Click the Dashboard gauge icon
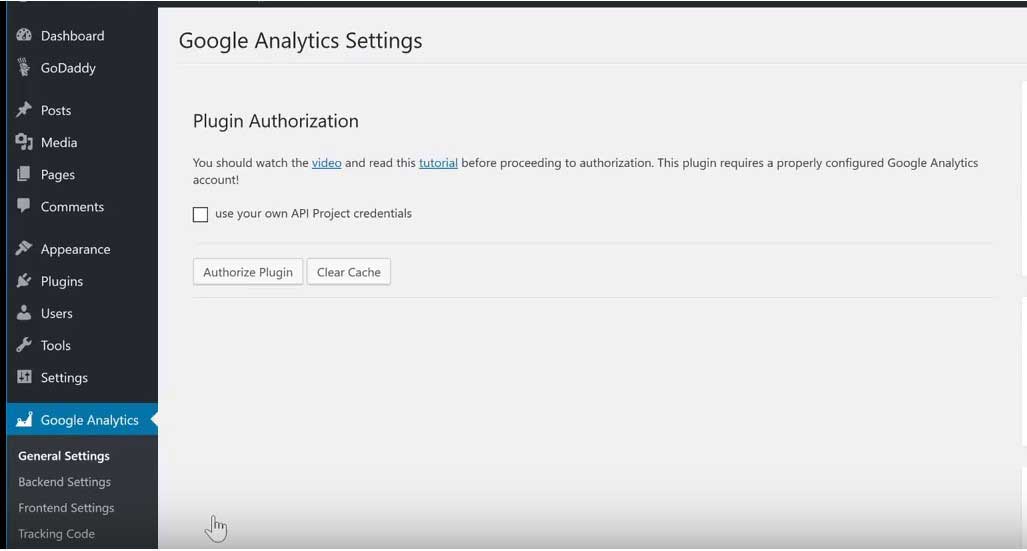This screenshot has width=1027, height=551. pyautogui.click(x=24, y=35)
